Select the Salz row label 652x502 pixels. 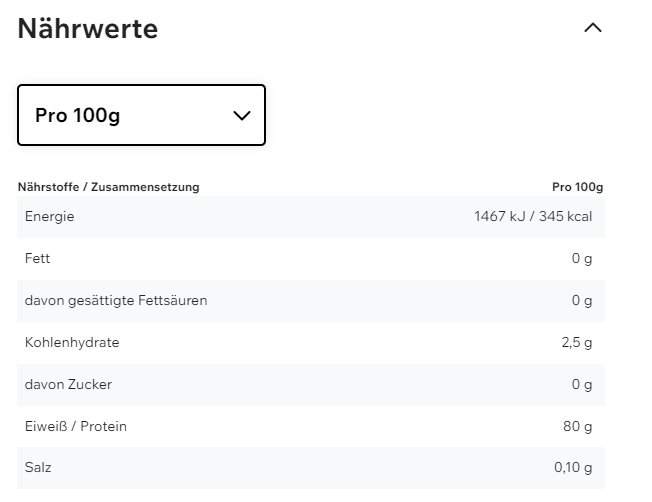[x=38, y=468]
